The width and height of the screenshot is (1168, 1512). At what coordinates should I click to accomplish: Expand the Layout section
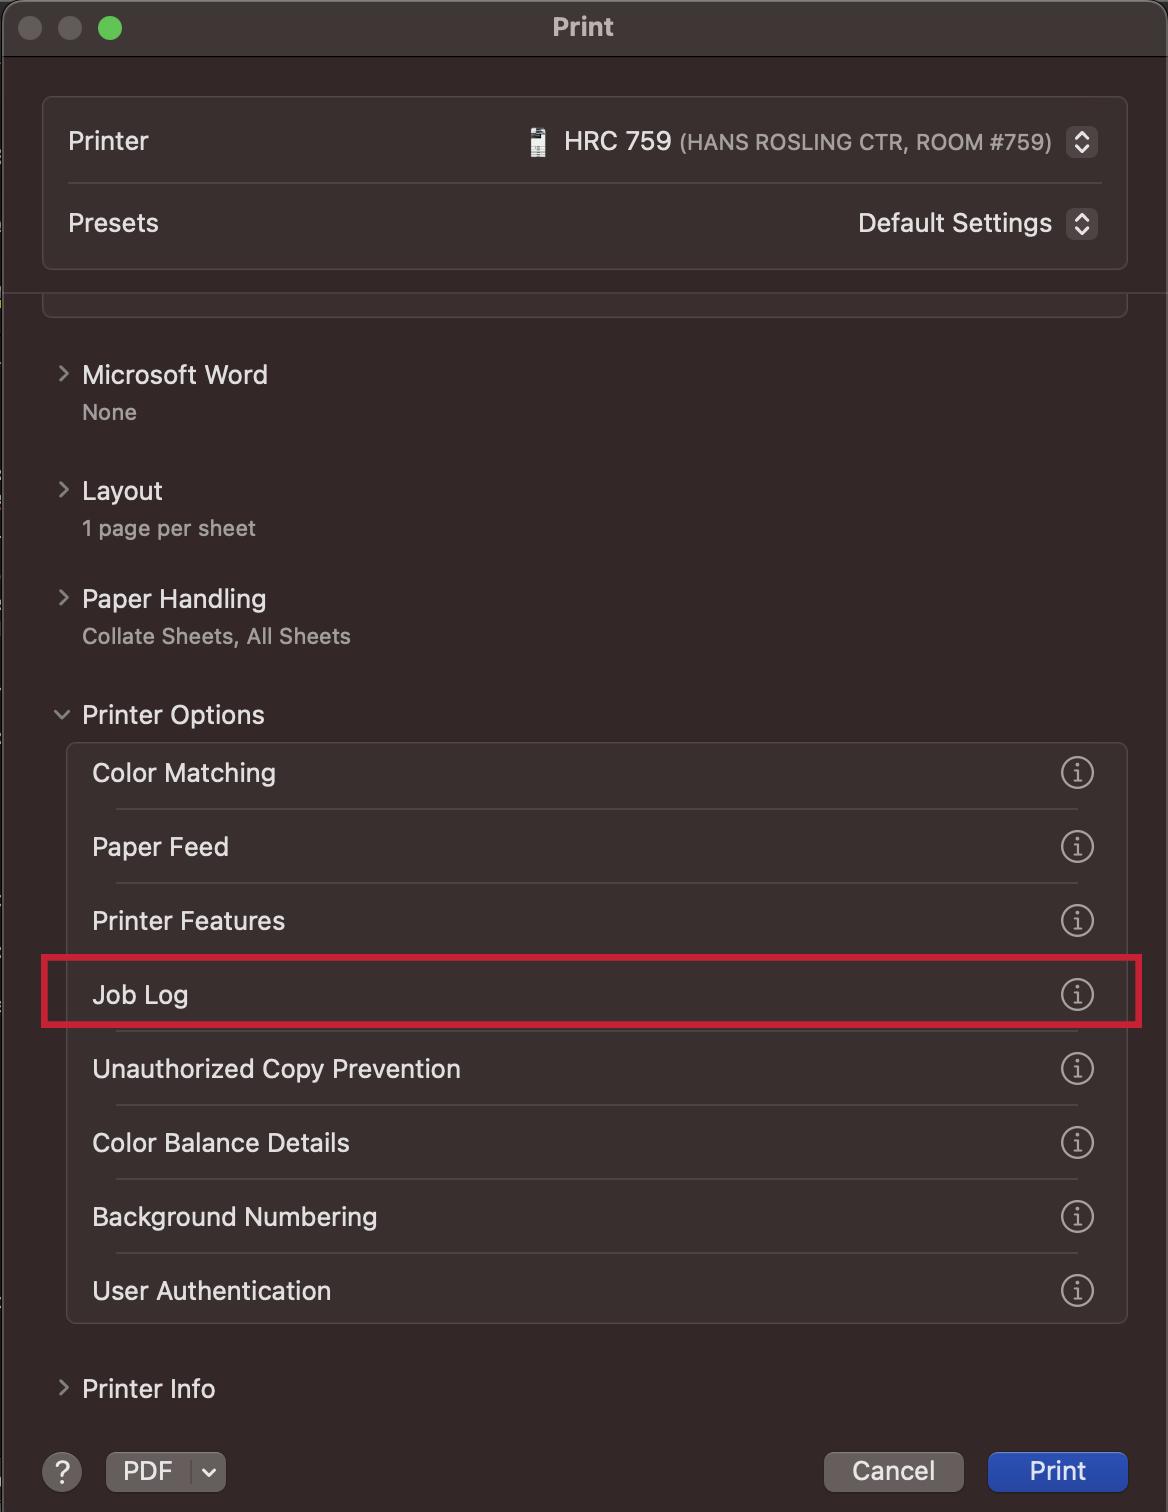pos(64,490)
